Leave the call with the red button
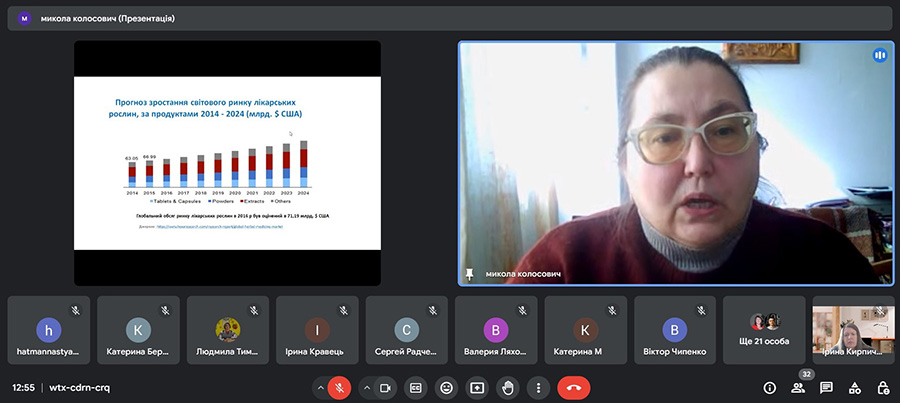900x403 pixels. tap(573, 387)
